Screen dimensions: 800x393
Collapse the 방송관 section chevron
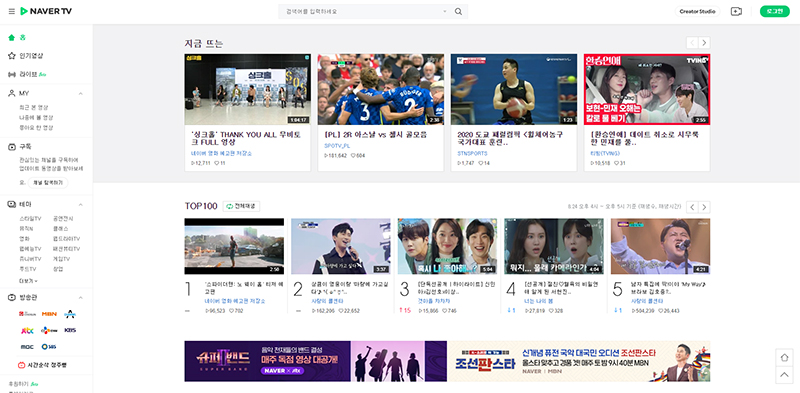81,298
